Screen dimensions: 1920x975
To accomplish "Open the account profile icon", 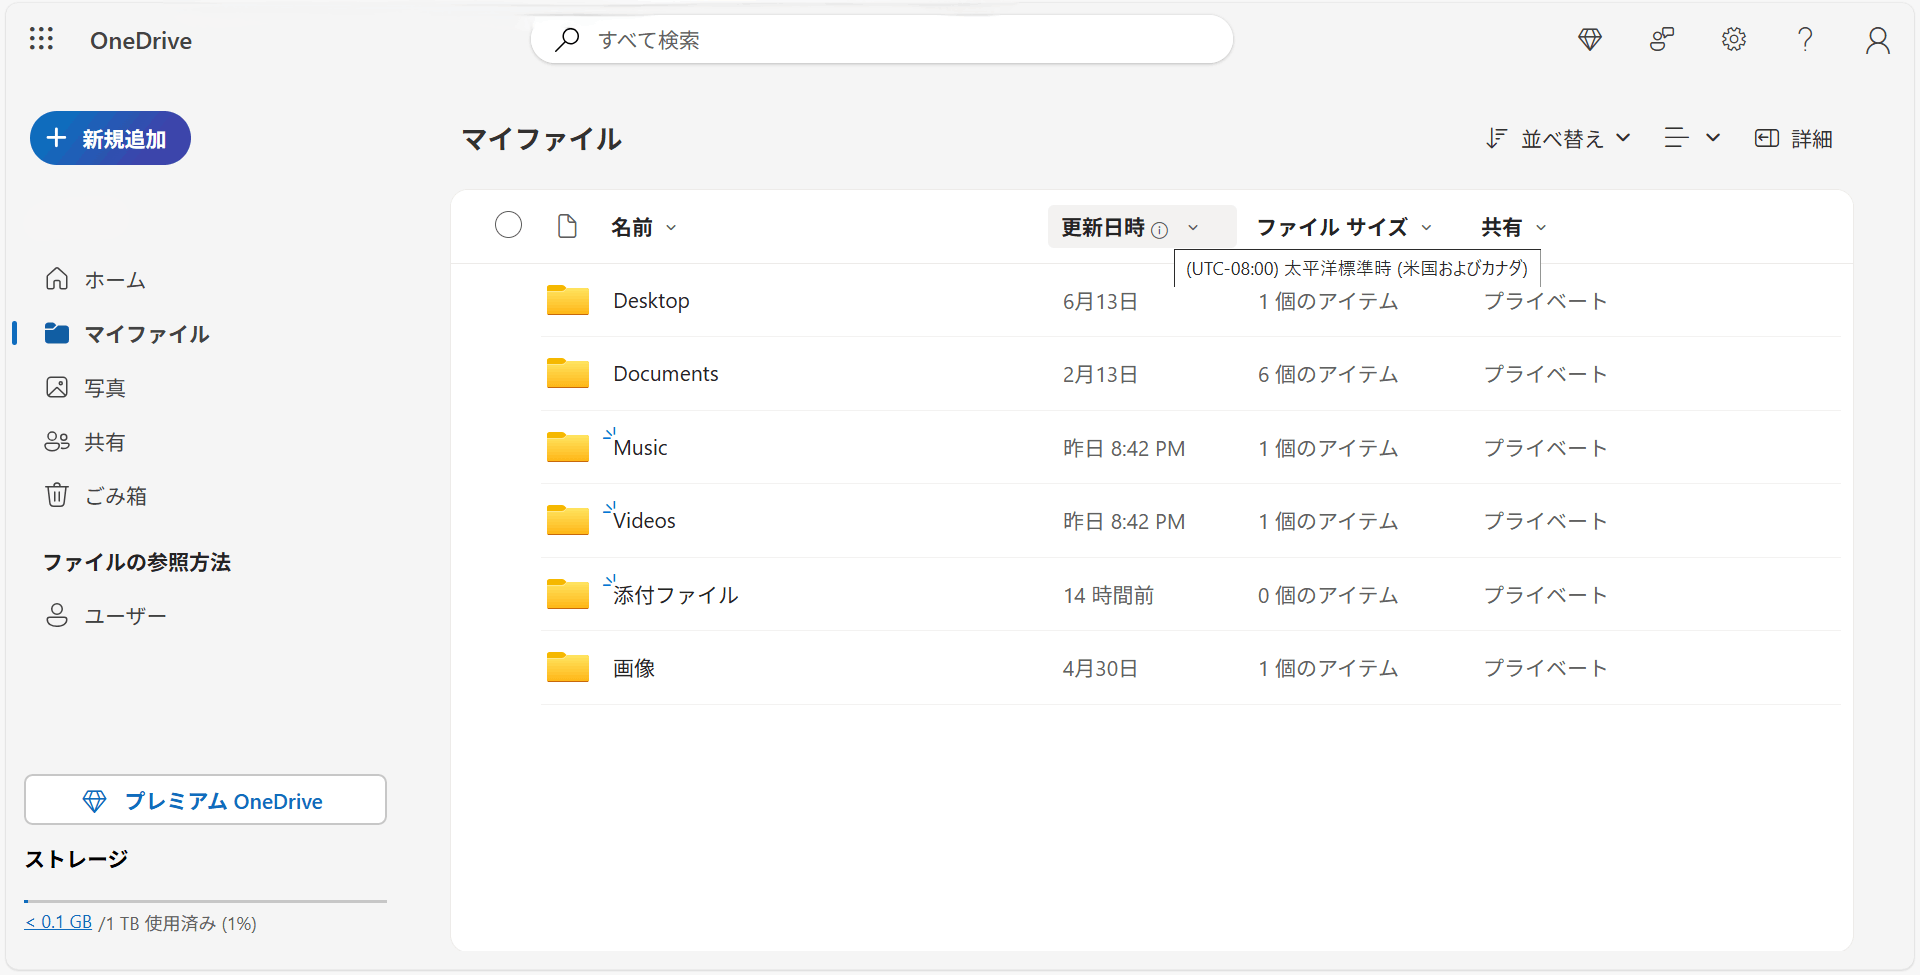I will click(1877, 39).
